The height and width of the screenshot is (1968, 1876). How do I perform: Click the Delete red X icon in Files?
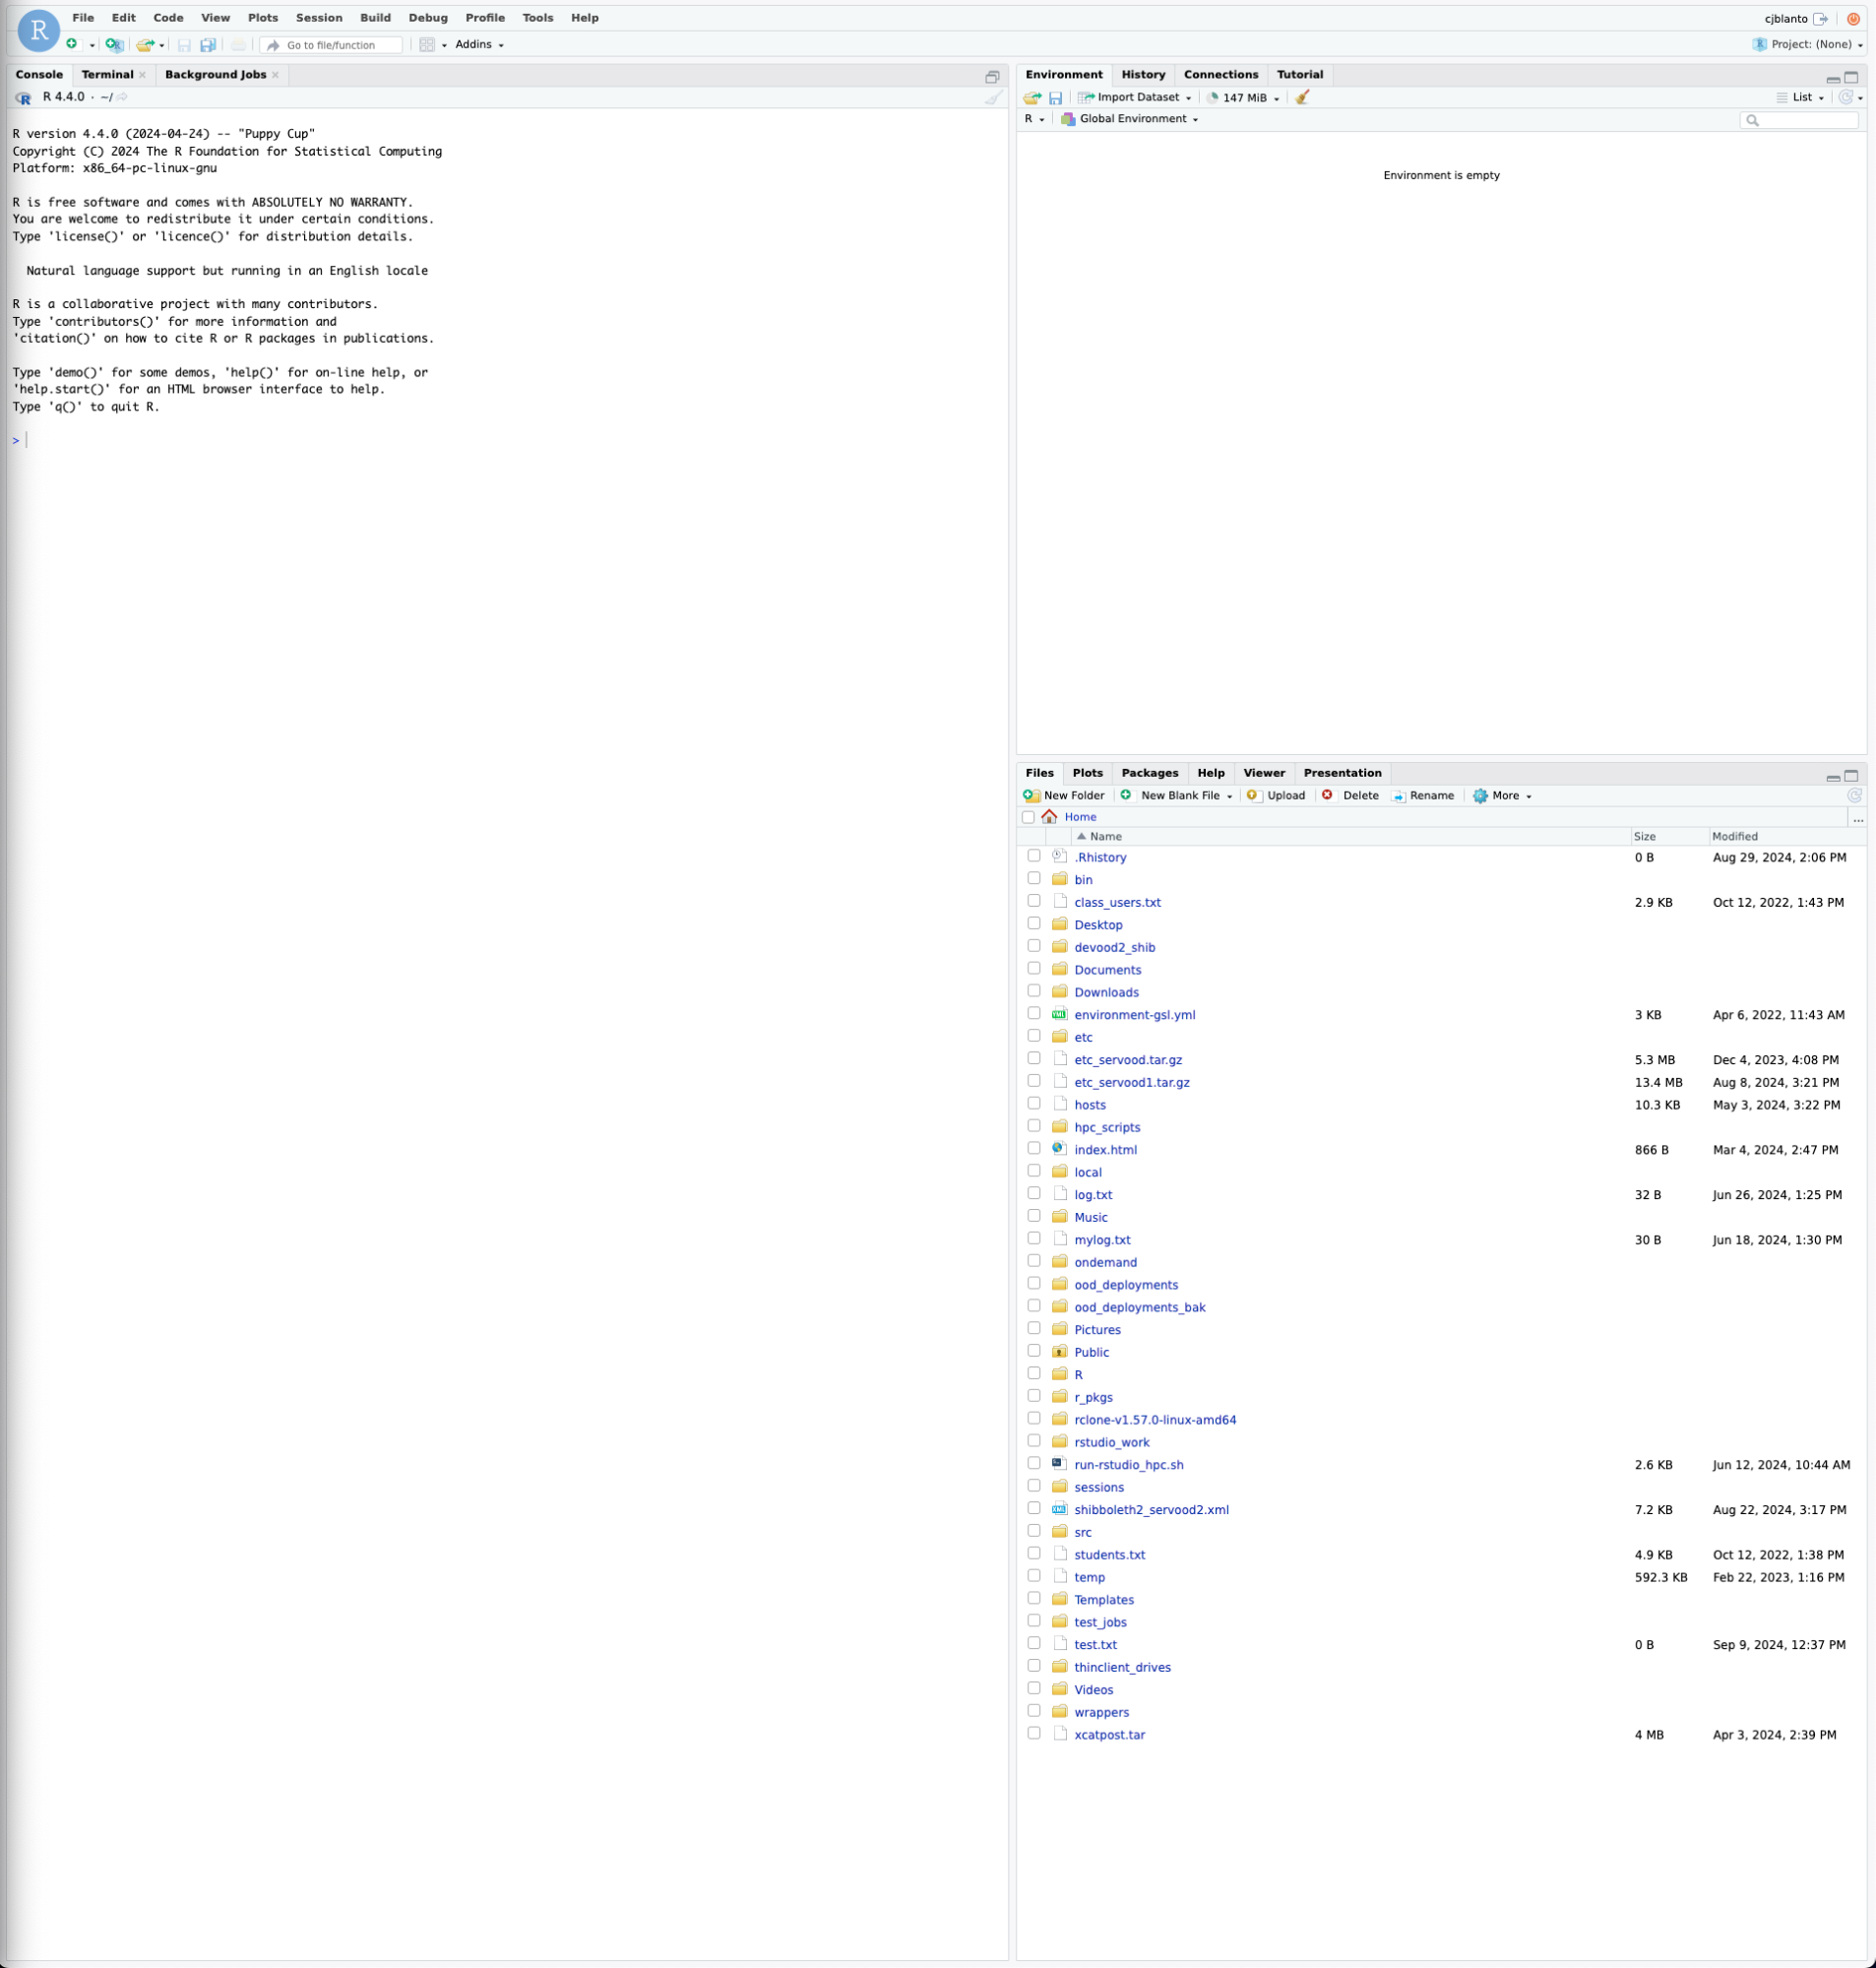[x=1327, y=795]
